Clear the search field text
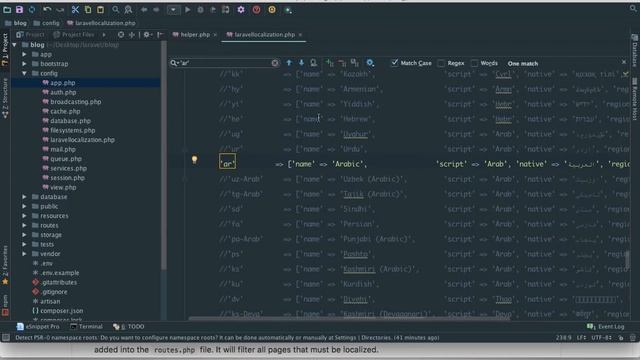Screen dimensions: 640x360 click(275, 63)
